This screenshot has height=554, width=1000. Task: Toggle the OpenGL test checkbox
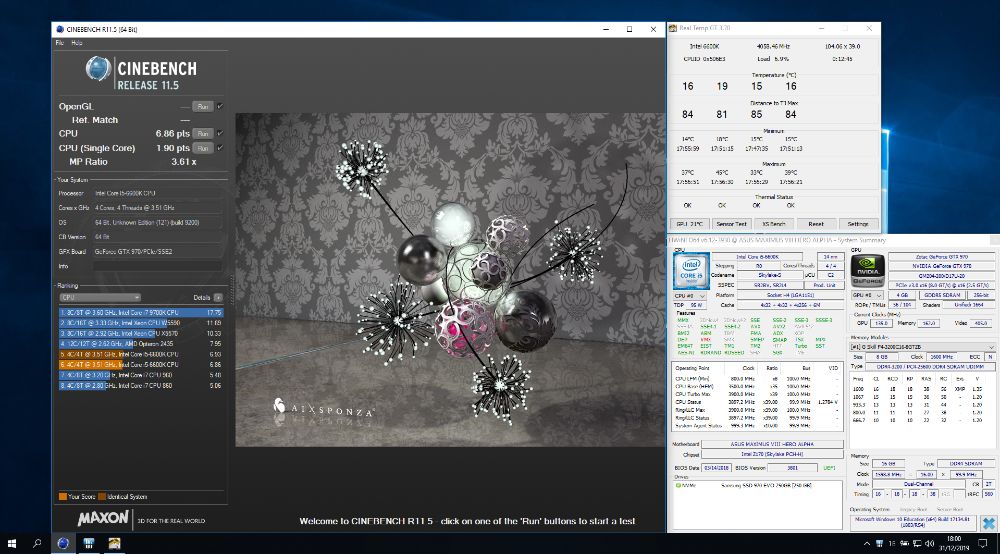pyautogui.click(x=219, y=106)
